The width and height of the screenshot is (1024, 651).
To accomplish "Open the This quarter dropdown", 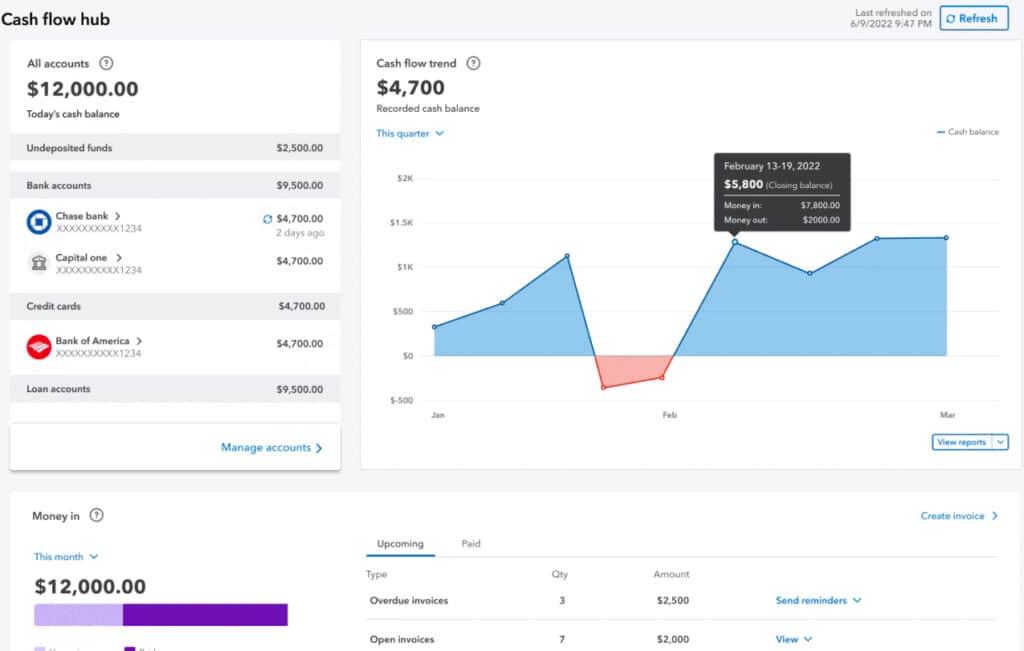I will 409,133.
